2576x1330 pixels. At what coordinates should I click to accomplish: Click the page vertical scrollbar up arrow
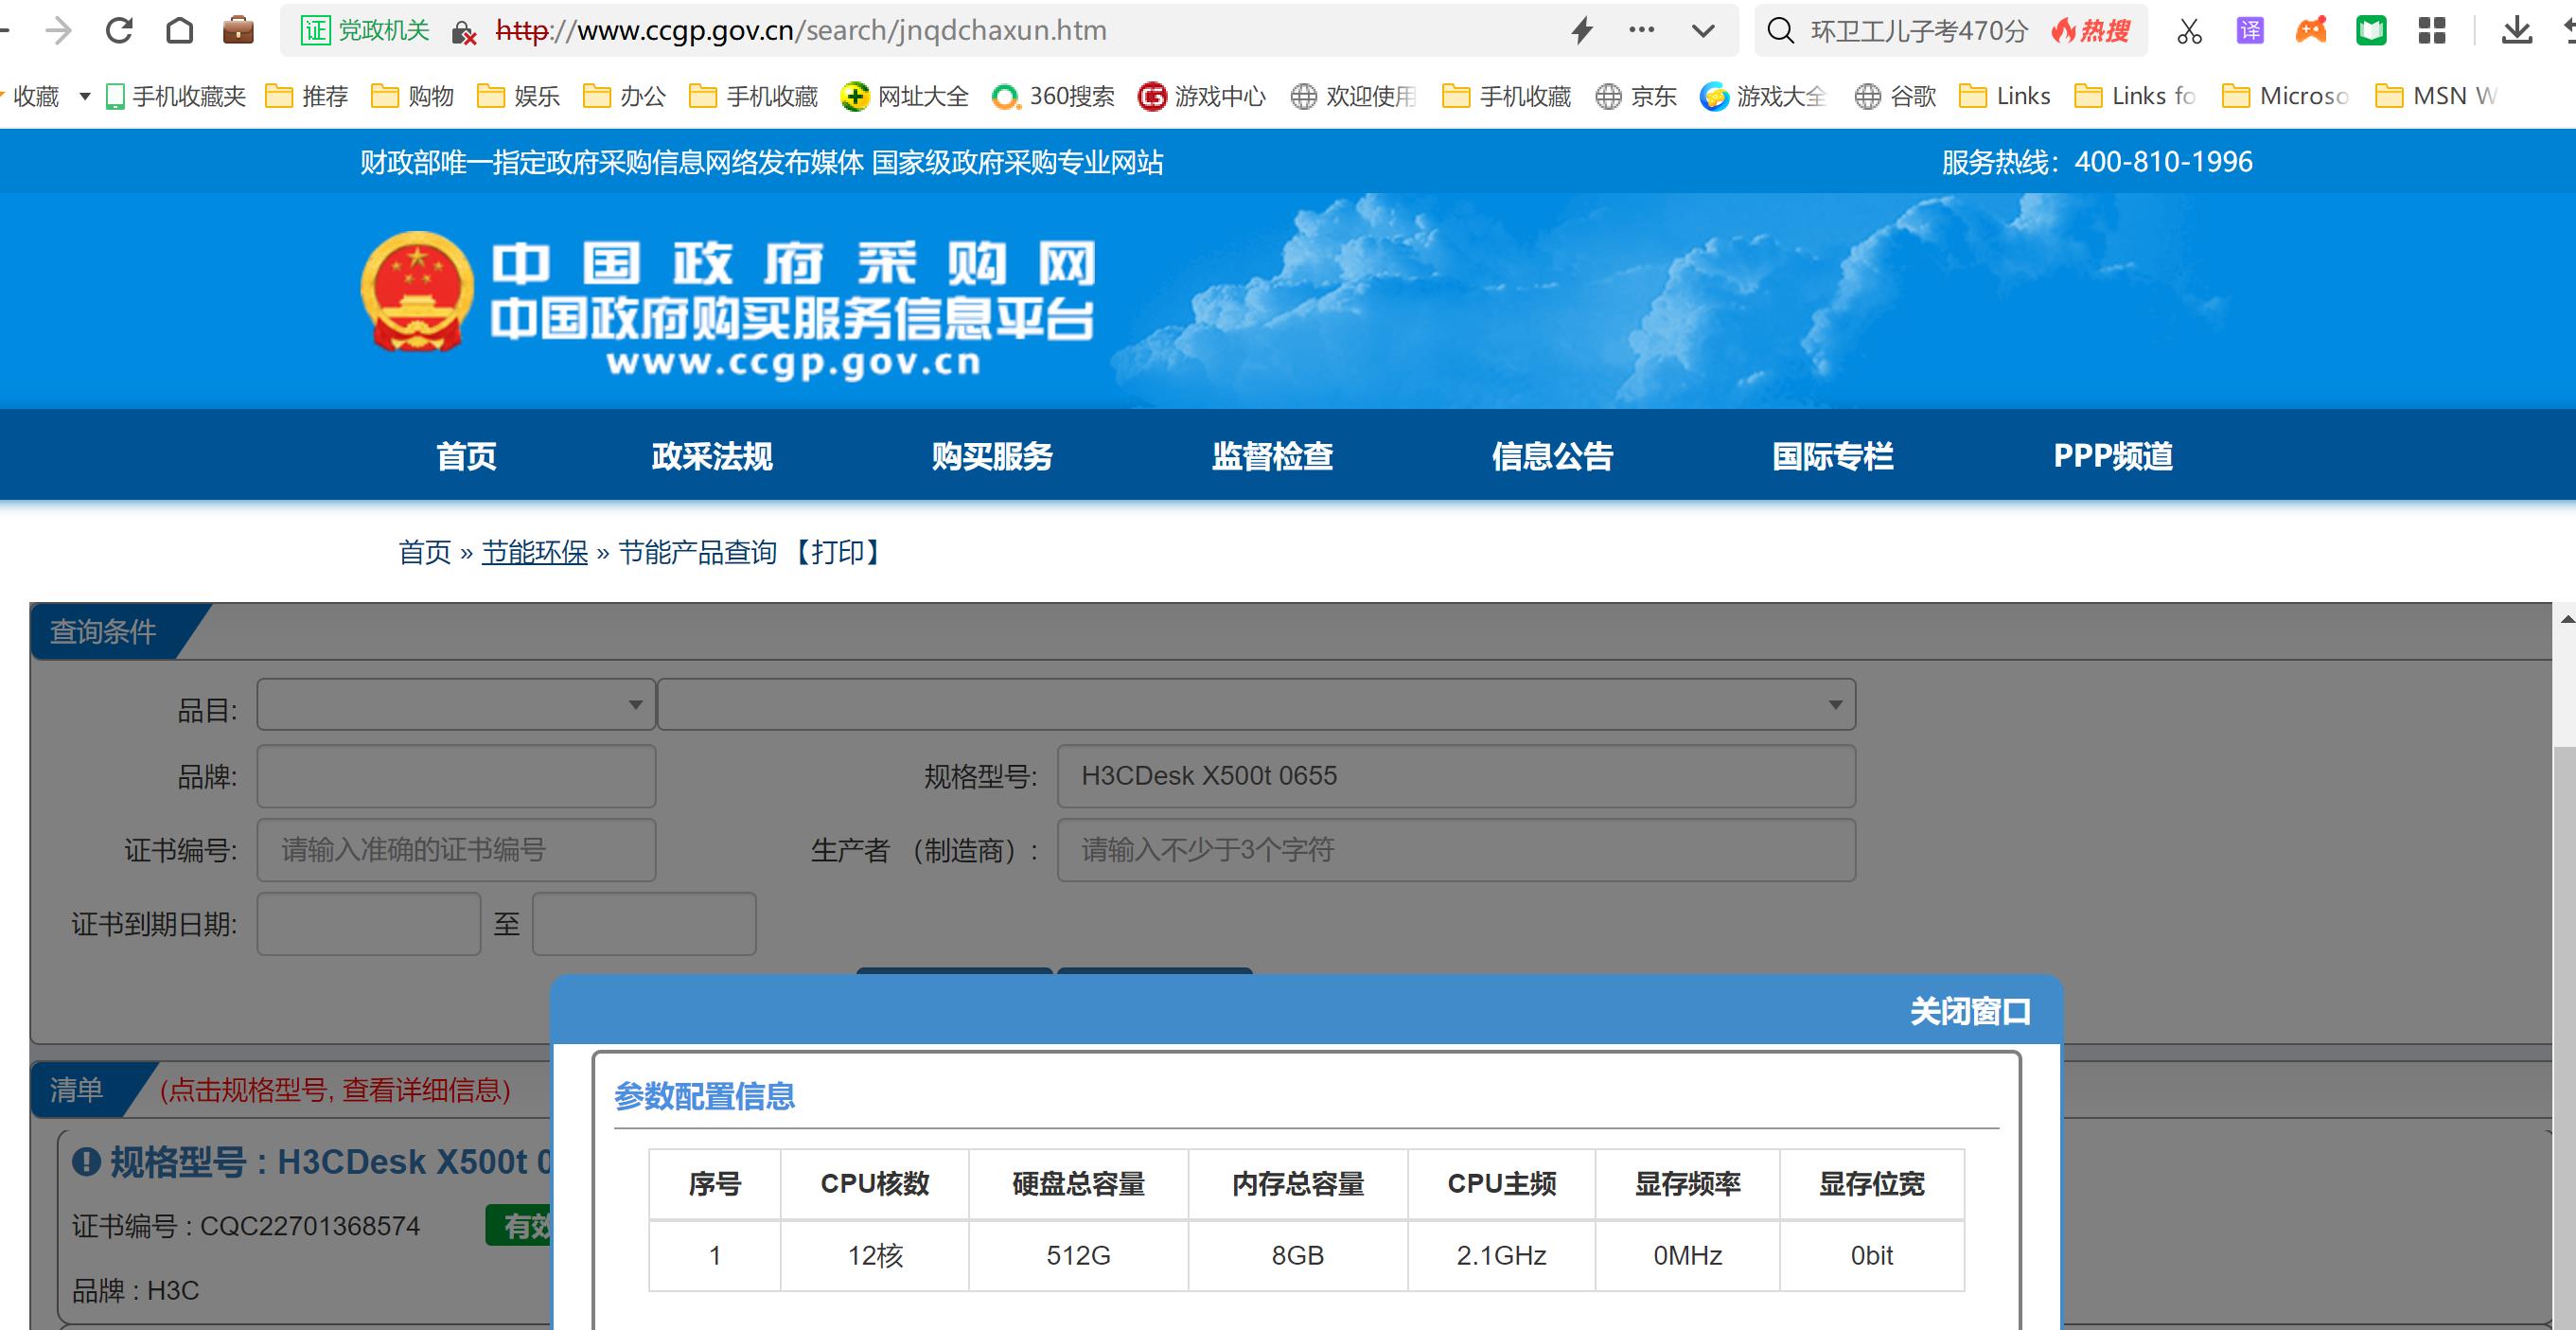[x=2566, y=620]
